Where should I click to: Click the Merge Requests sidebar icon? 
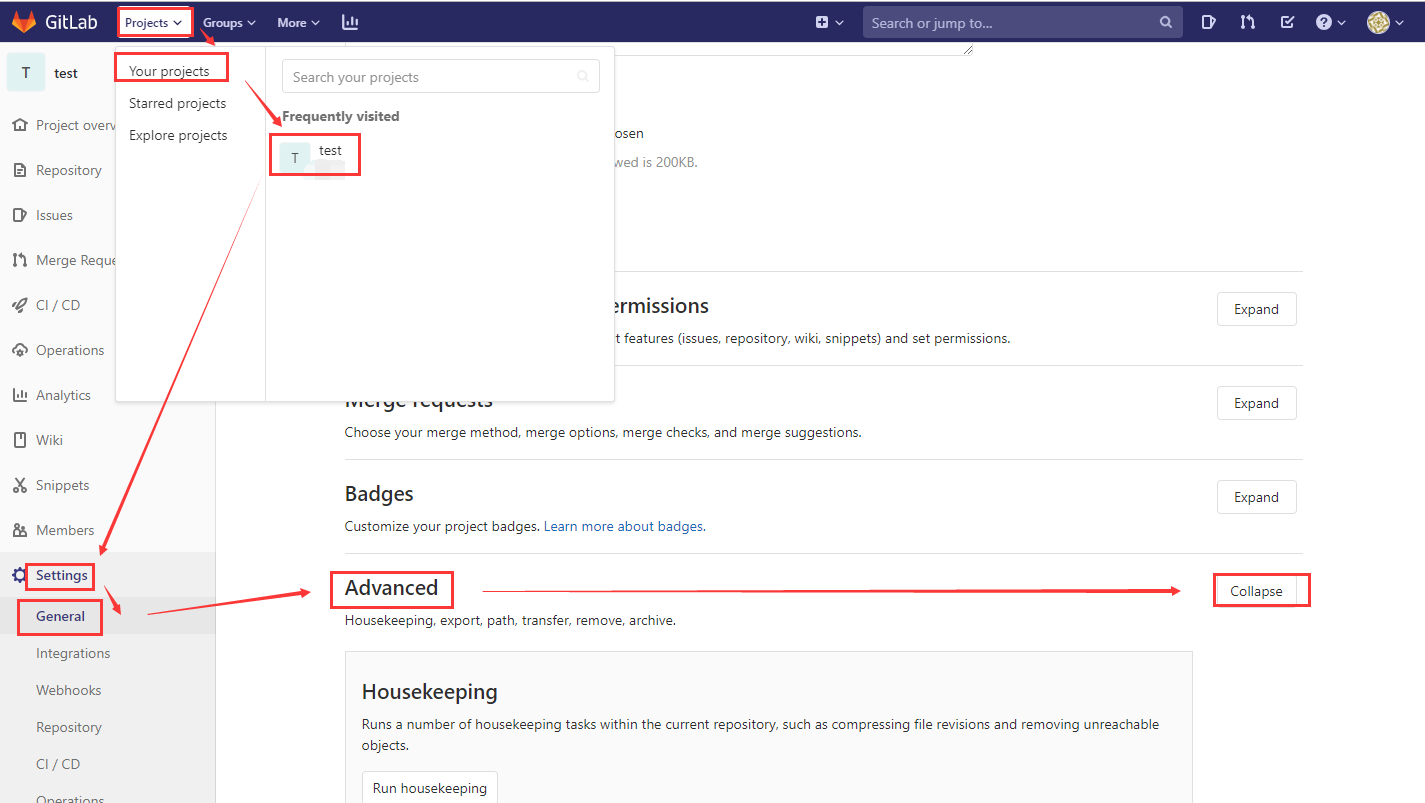19,260
